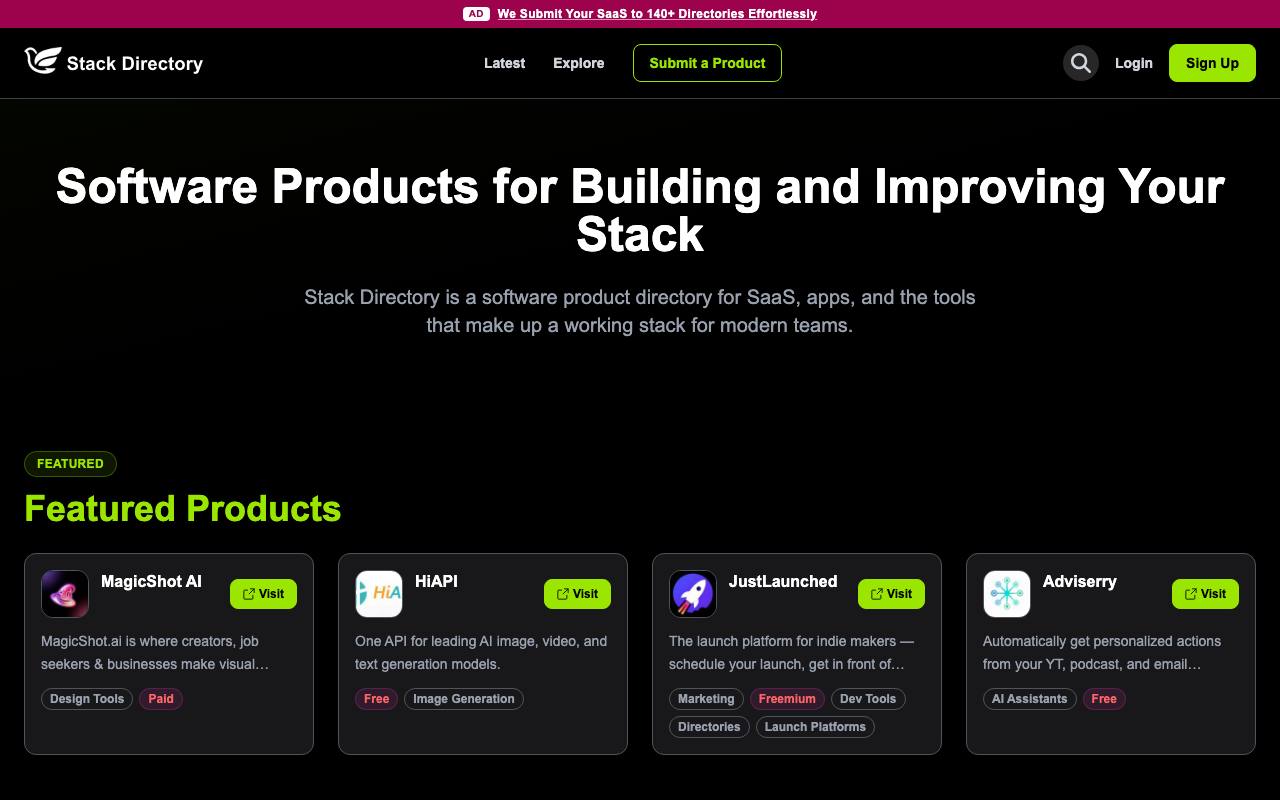
Task: Select the Design Tools tag
Action: click(x=87, y=699)
